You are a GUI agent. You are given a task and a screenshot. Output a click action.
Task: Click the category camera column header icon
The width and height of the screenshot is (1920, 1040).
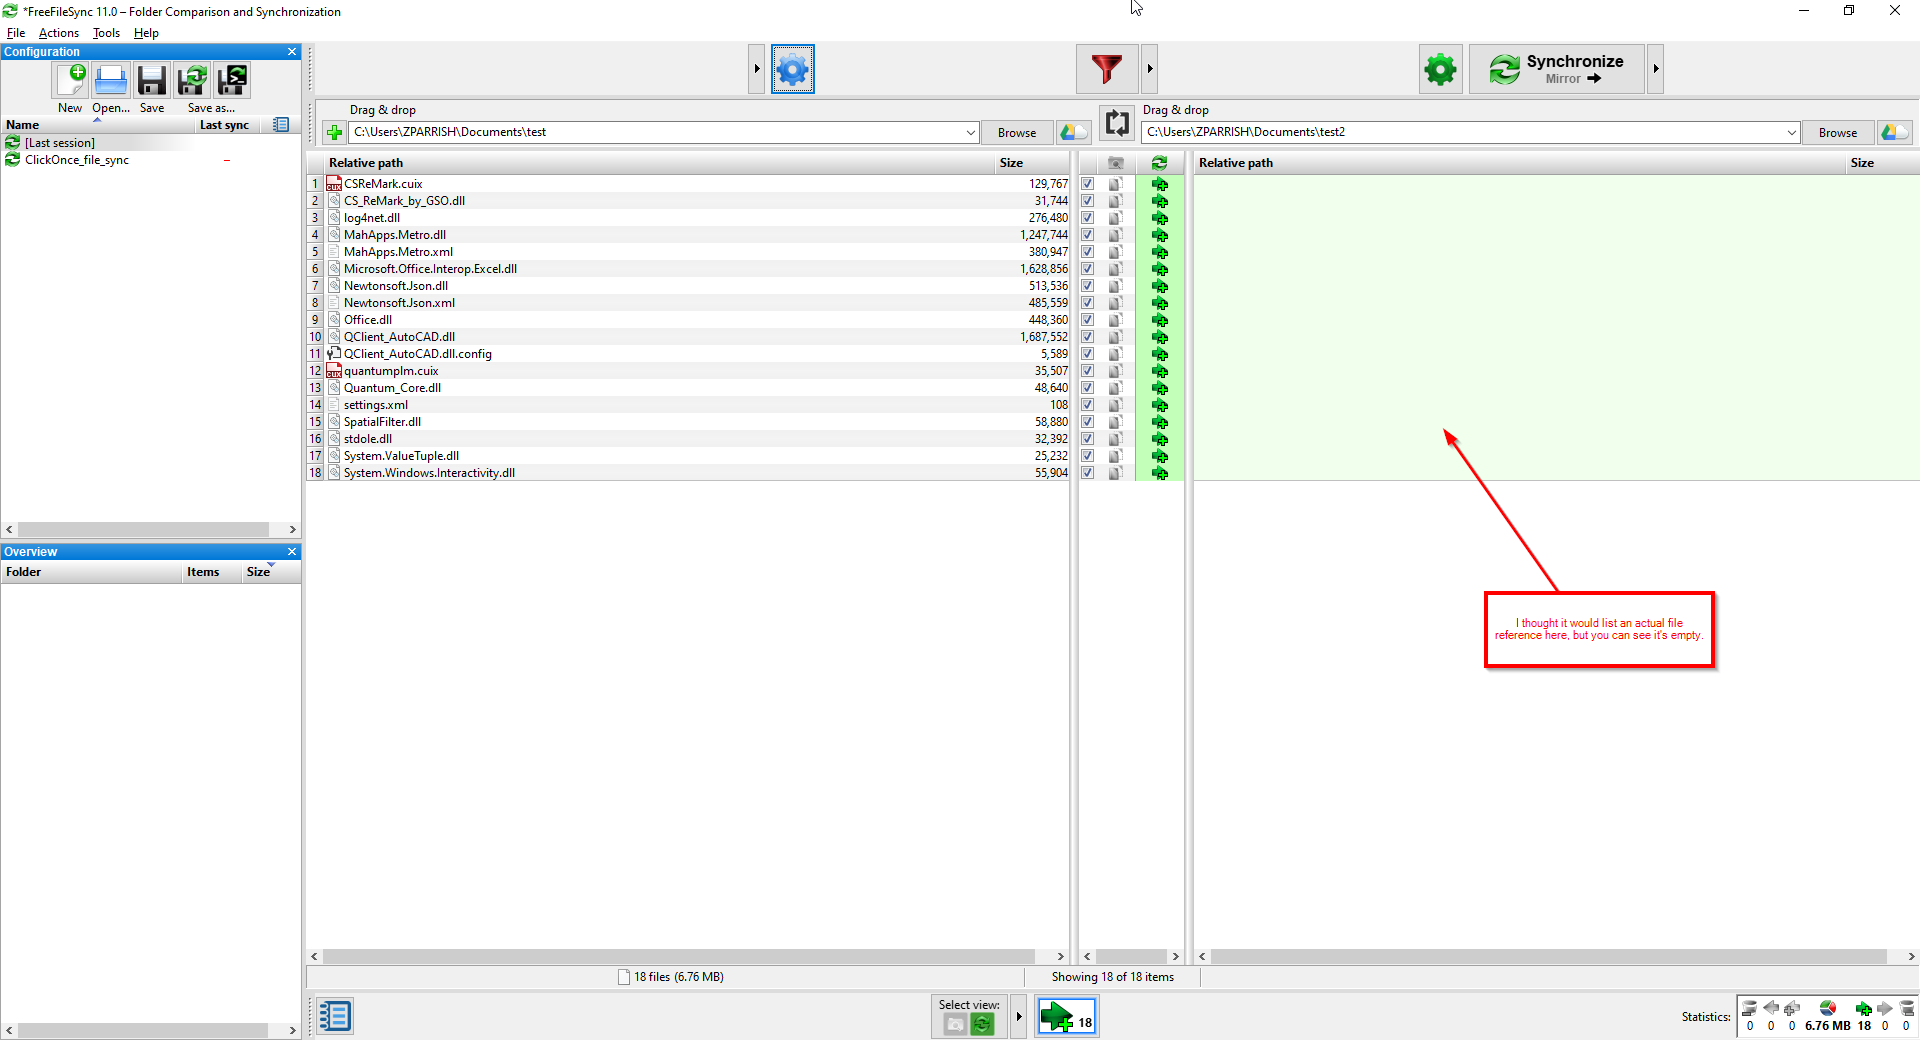[1116, 163]
